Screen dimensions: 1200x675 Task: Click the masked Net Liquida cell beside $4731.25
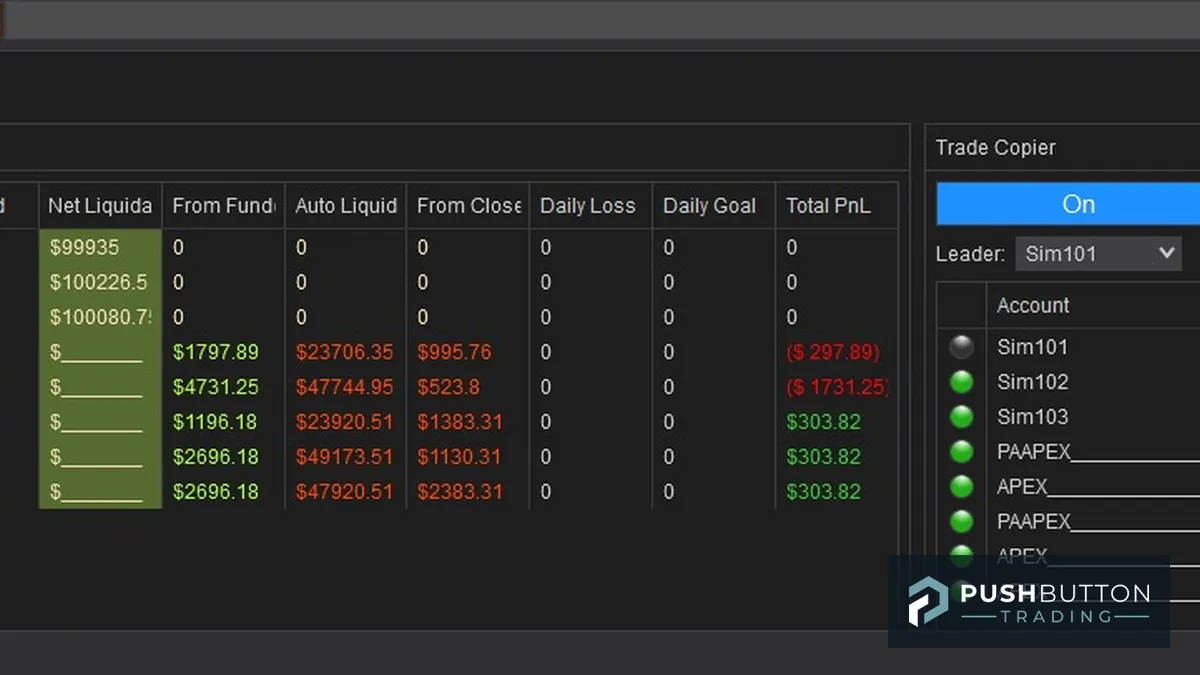pos(100,387)
